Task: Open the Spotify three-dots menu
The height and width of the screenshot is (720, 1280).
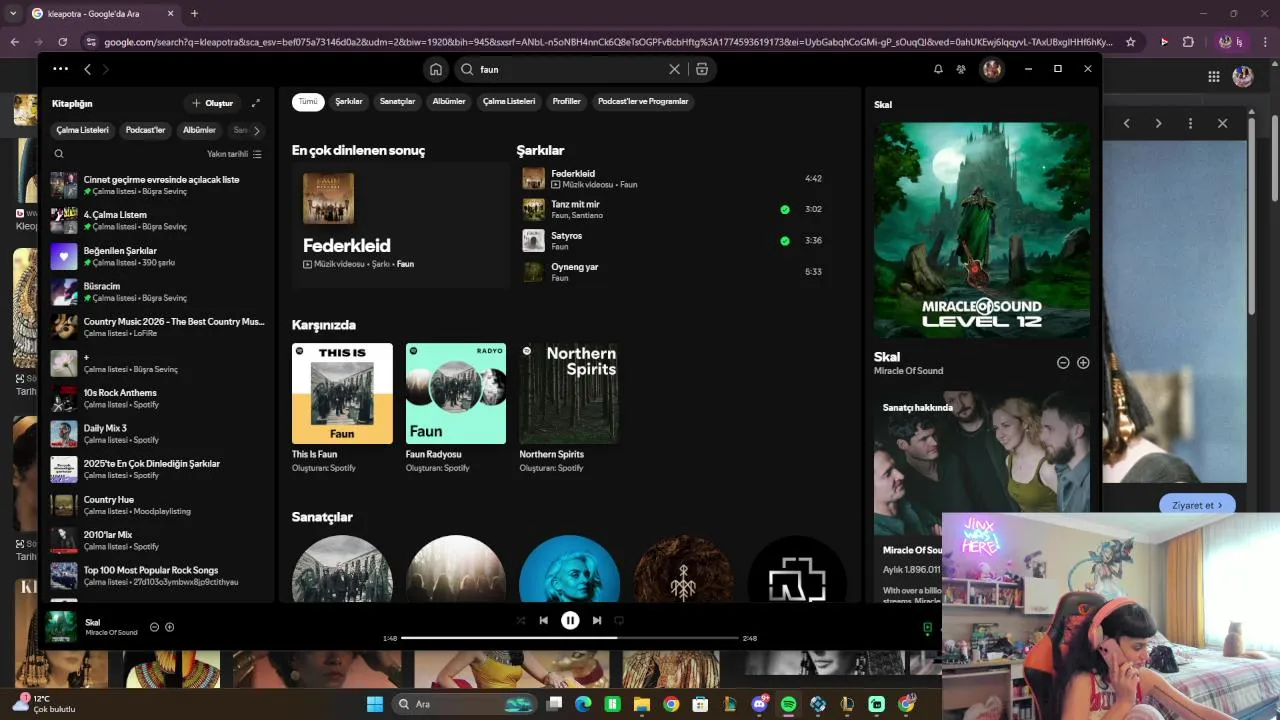Action: coord(60,69)
